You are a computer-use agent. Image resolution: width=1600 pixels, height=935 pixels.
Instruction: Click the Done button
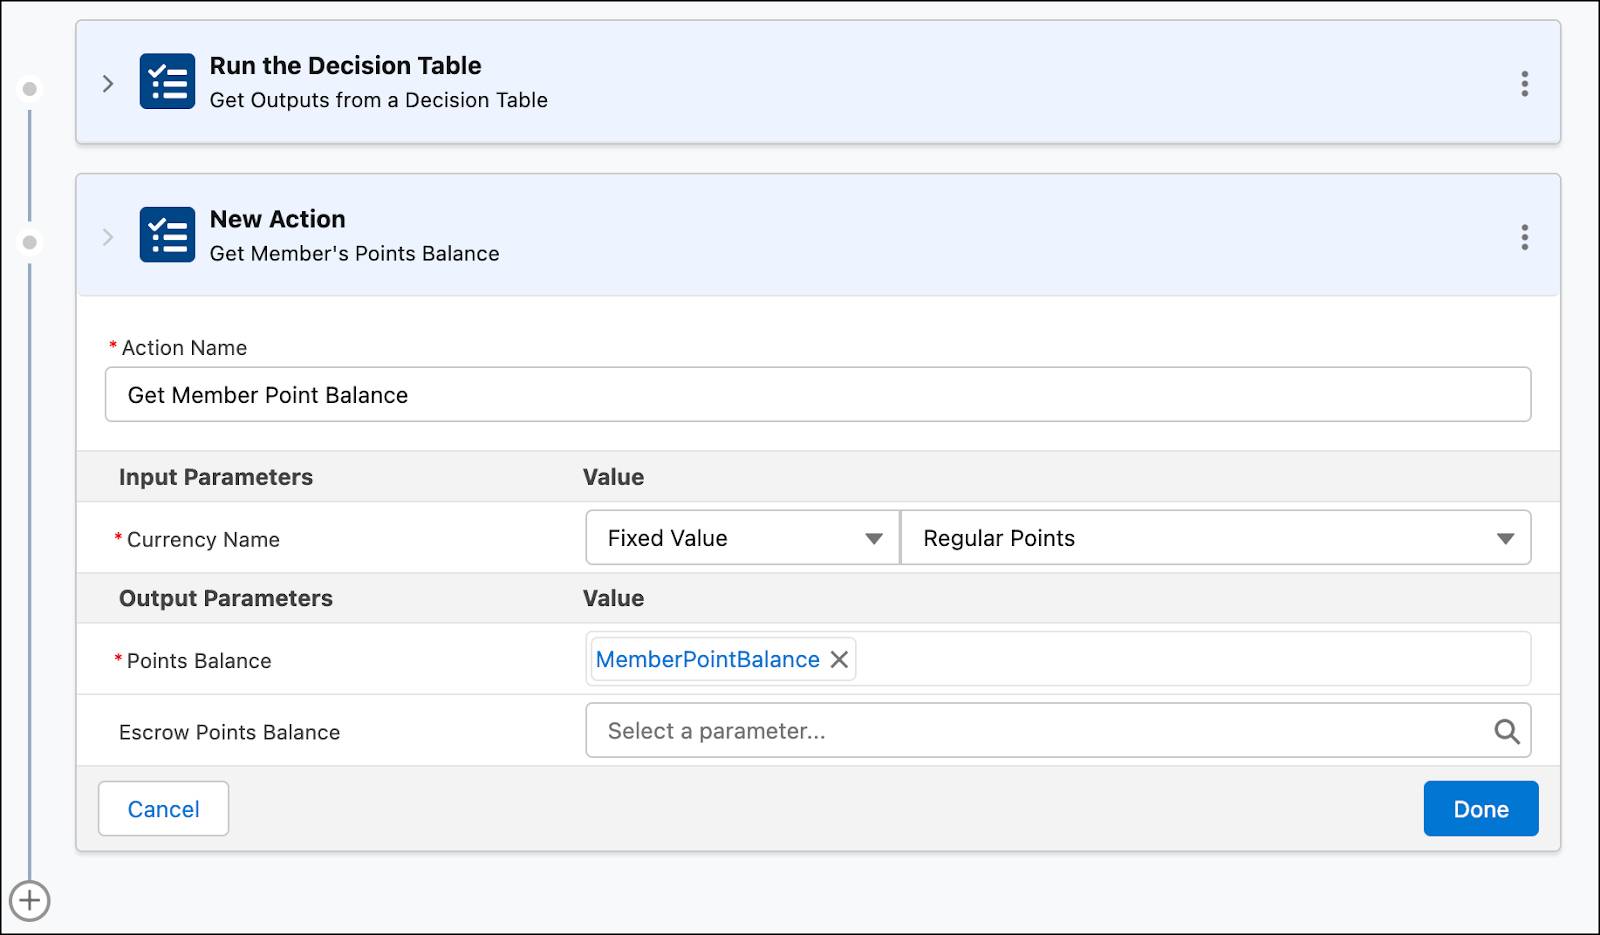1481,809
